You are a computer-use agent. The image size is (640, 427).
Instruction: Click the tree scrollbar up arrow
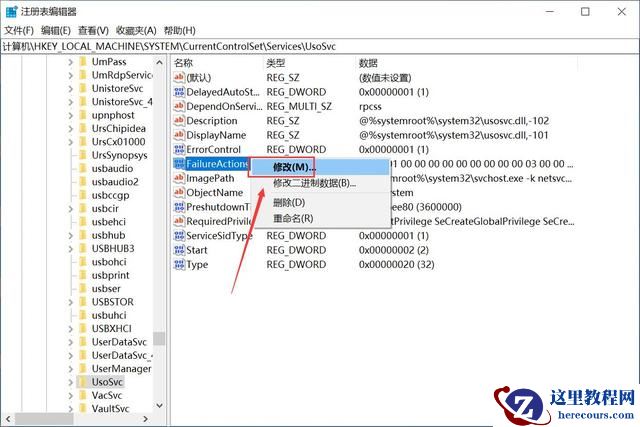tap(159, 62)
